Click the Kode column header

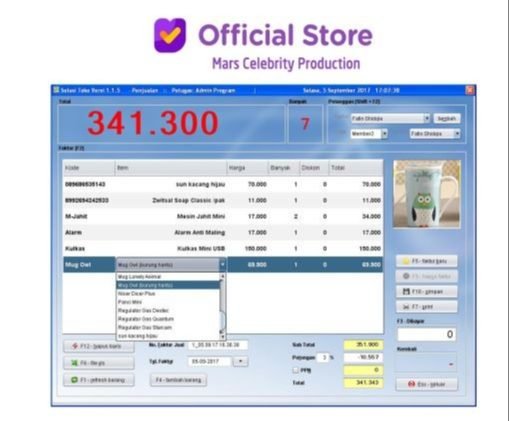pos(89,168)
